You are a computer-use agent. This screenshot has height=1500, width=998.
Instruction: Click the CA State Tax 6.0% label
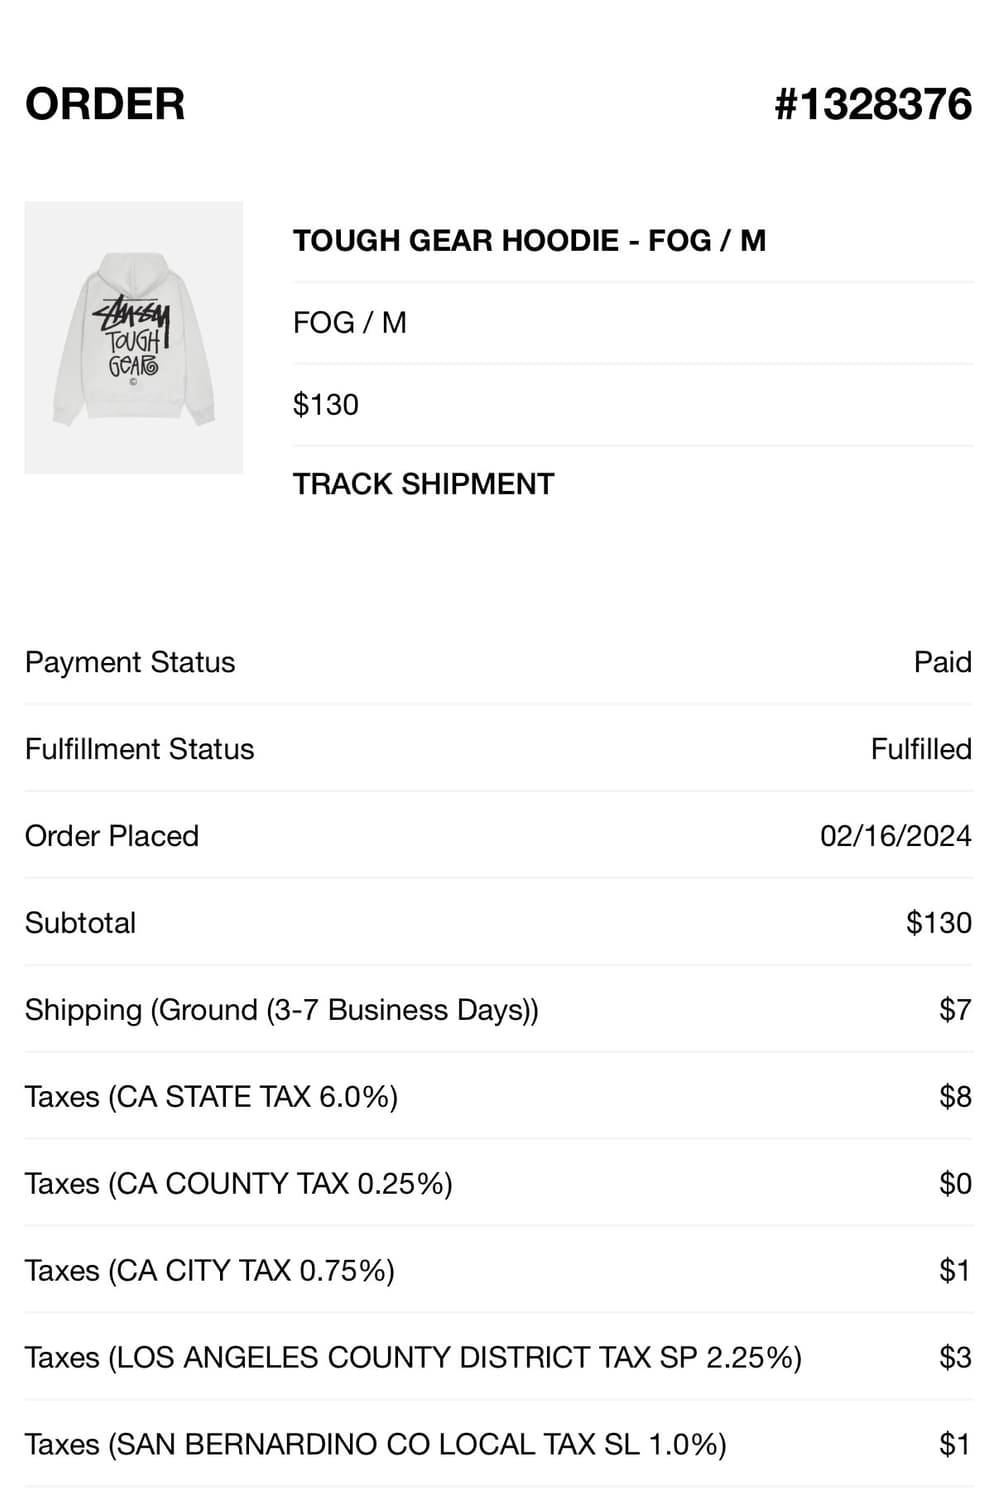click(x=211, y=1097)
